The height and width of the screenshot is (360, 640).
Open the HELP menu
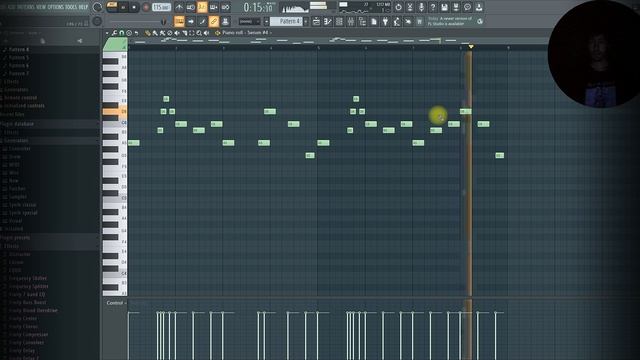pos(83,7)
